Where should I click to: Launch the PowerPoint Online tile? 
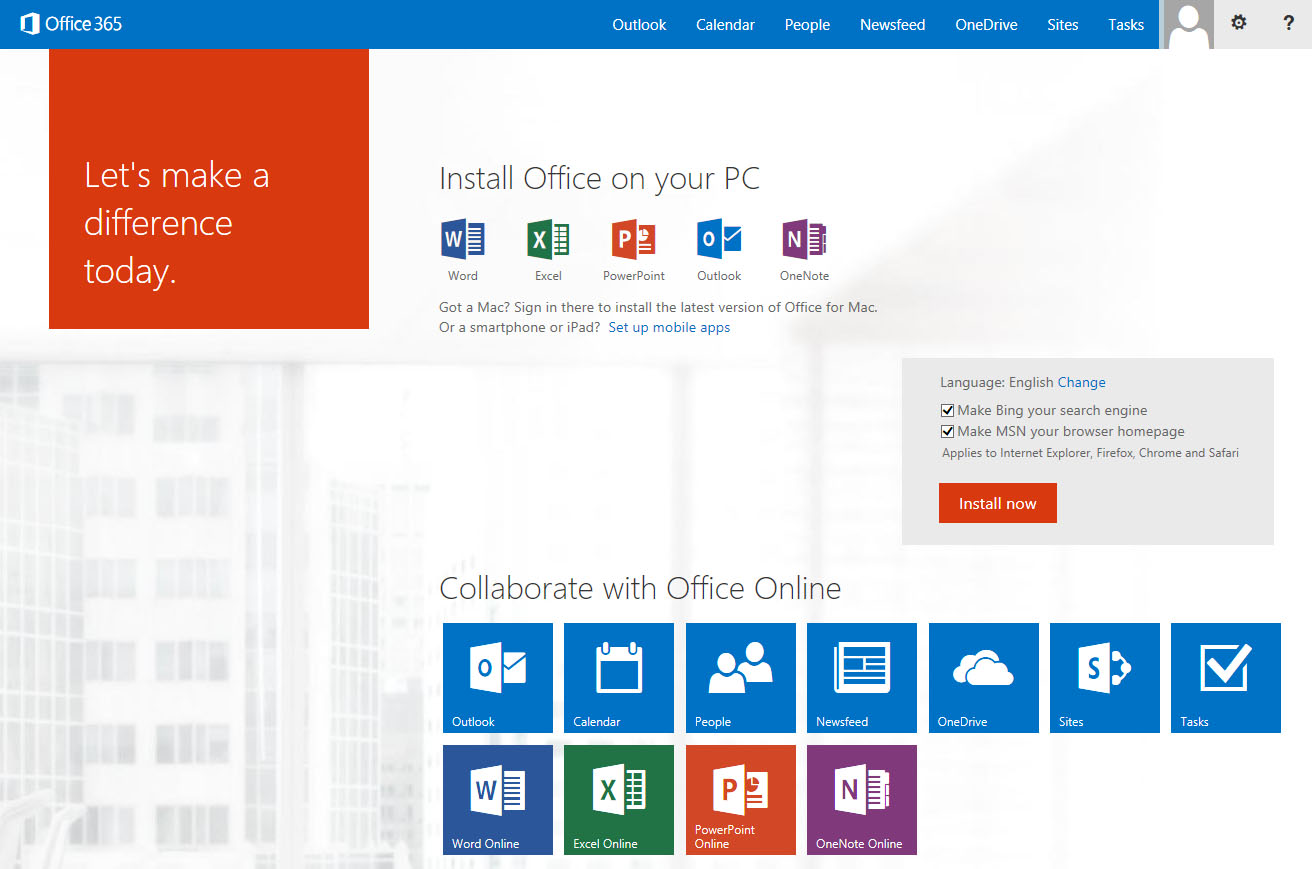tap(741, 800)
